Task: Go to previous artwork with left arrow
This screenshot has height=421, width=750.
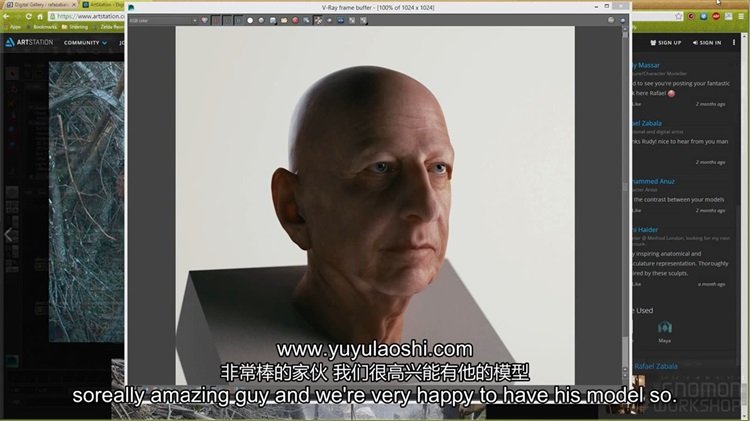Action: point(8,234)
